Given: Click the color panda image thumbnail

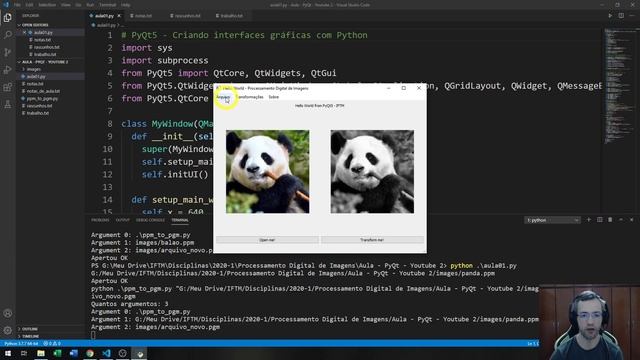Looking at the screenshot, I should (x=267, y=171).
